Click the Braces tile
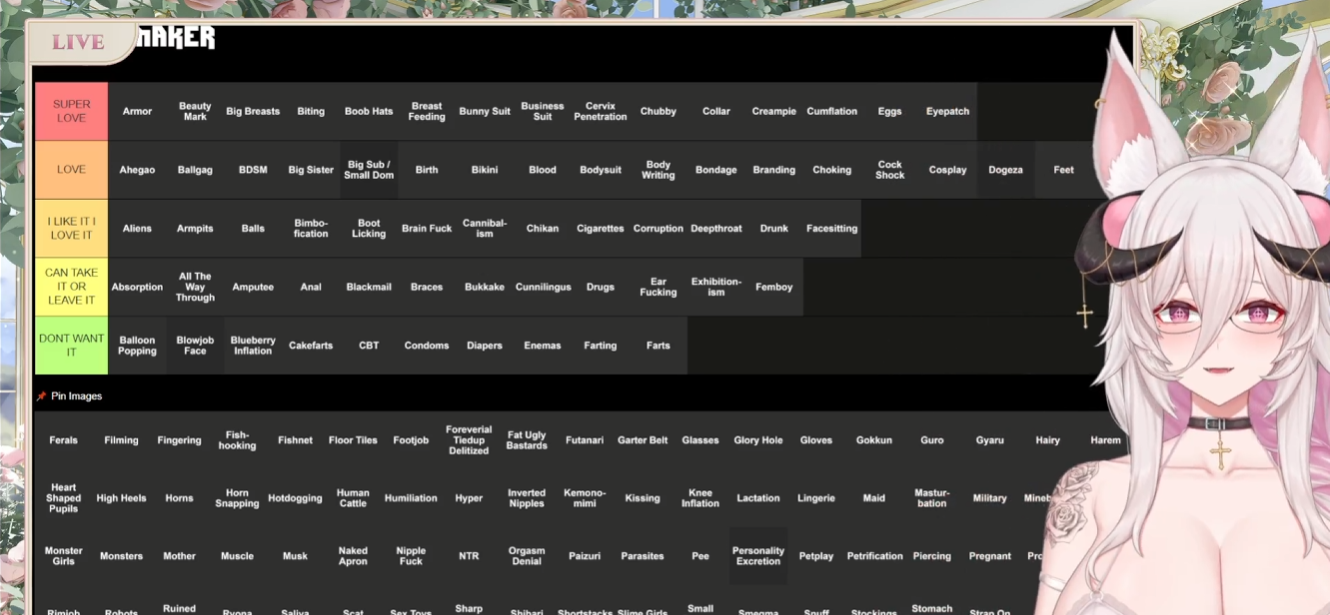The height and width of the screenshot is (615, 1330). coord(426,287)
